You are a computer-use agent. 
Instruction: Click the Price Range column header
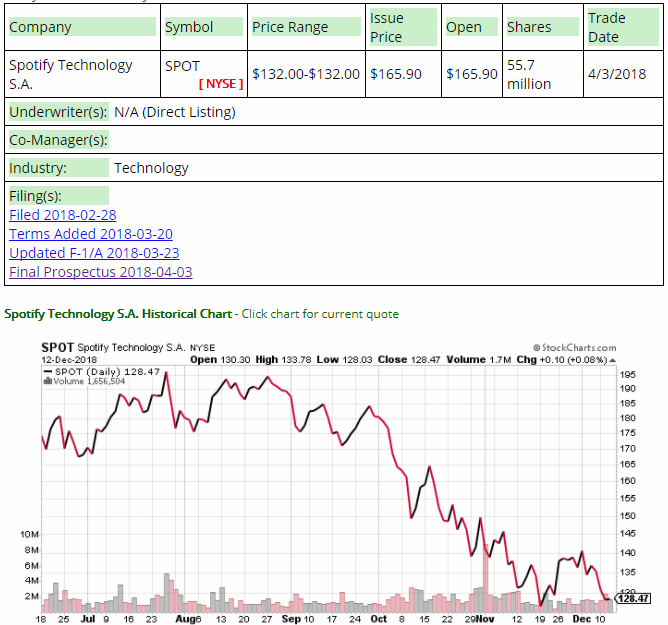[306, 27]
